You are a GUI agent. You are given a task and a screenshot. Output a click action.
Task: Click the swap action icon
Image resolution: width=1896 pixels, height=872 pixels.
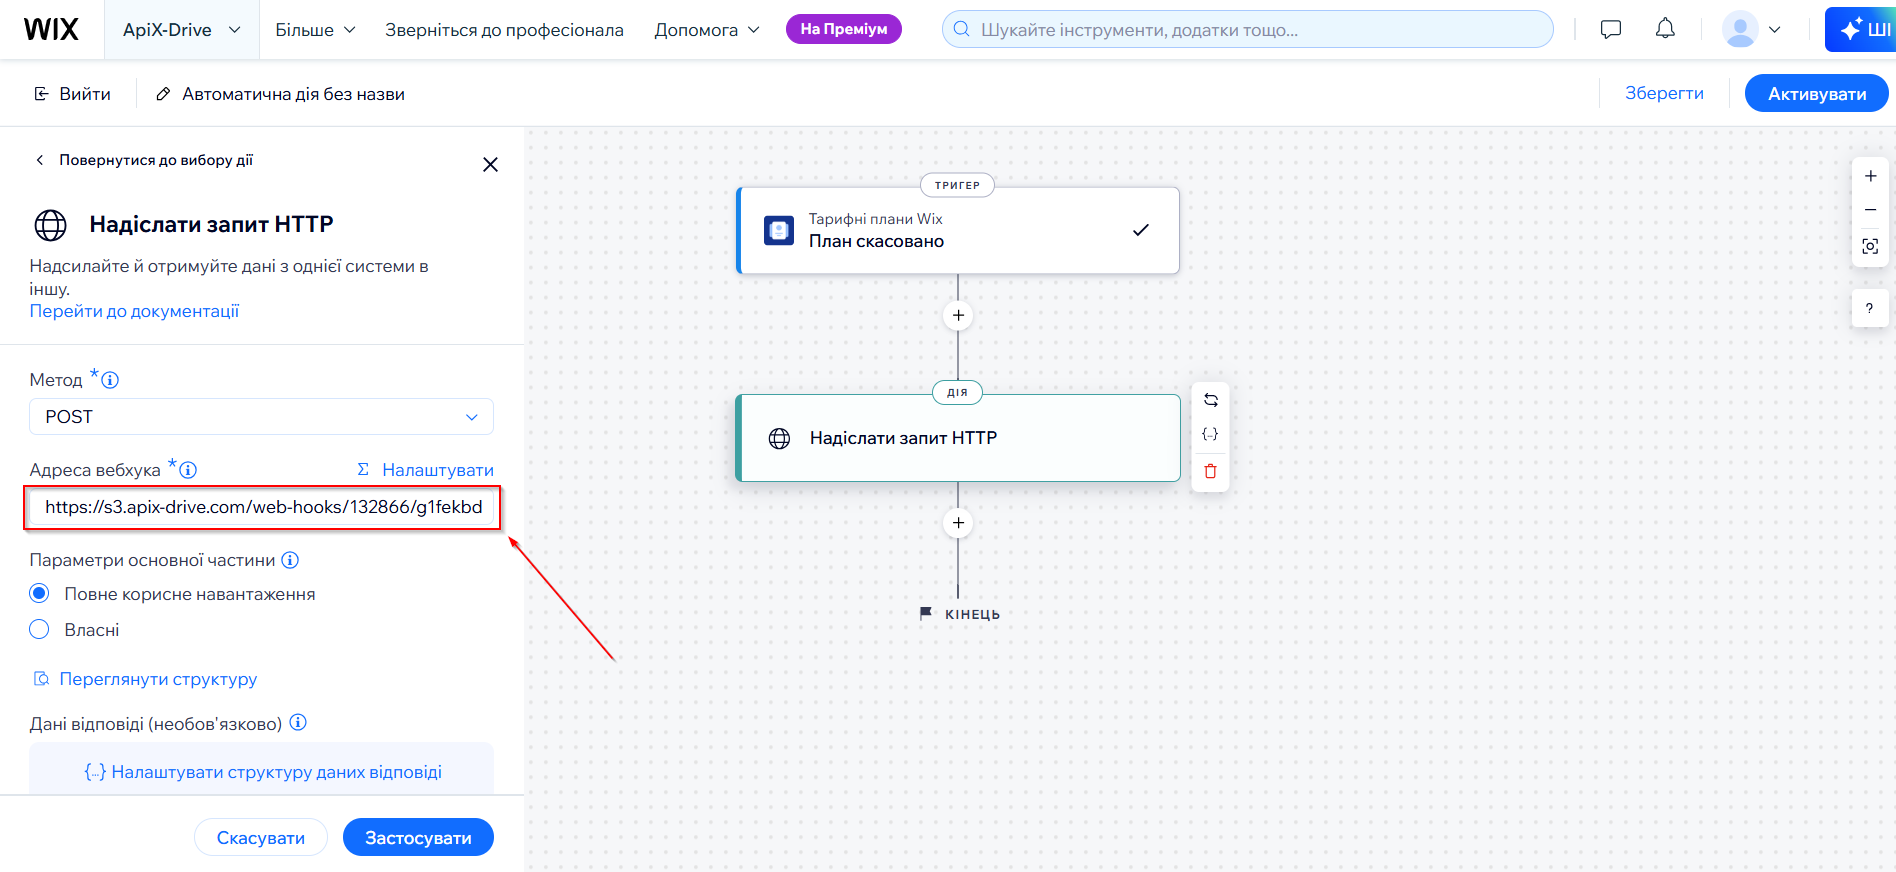point(1210,400)
